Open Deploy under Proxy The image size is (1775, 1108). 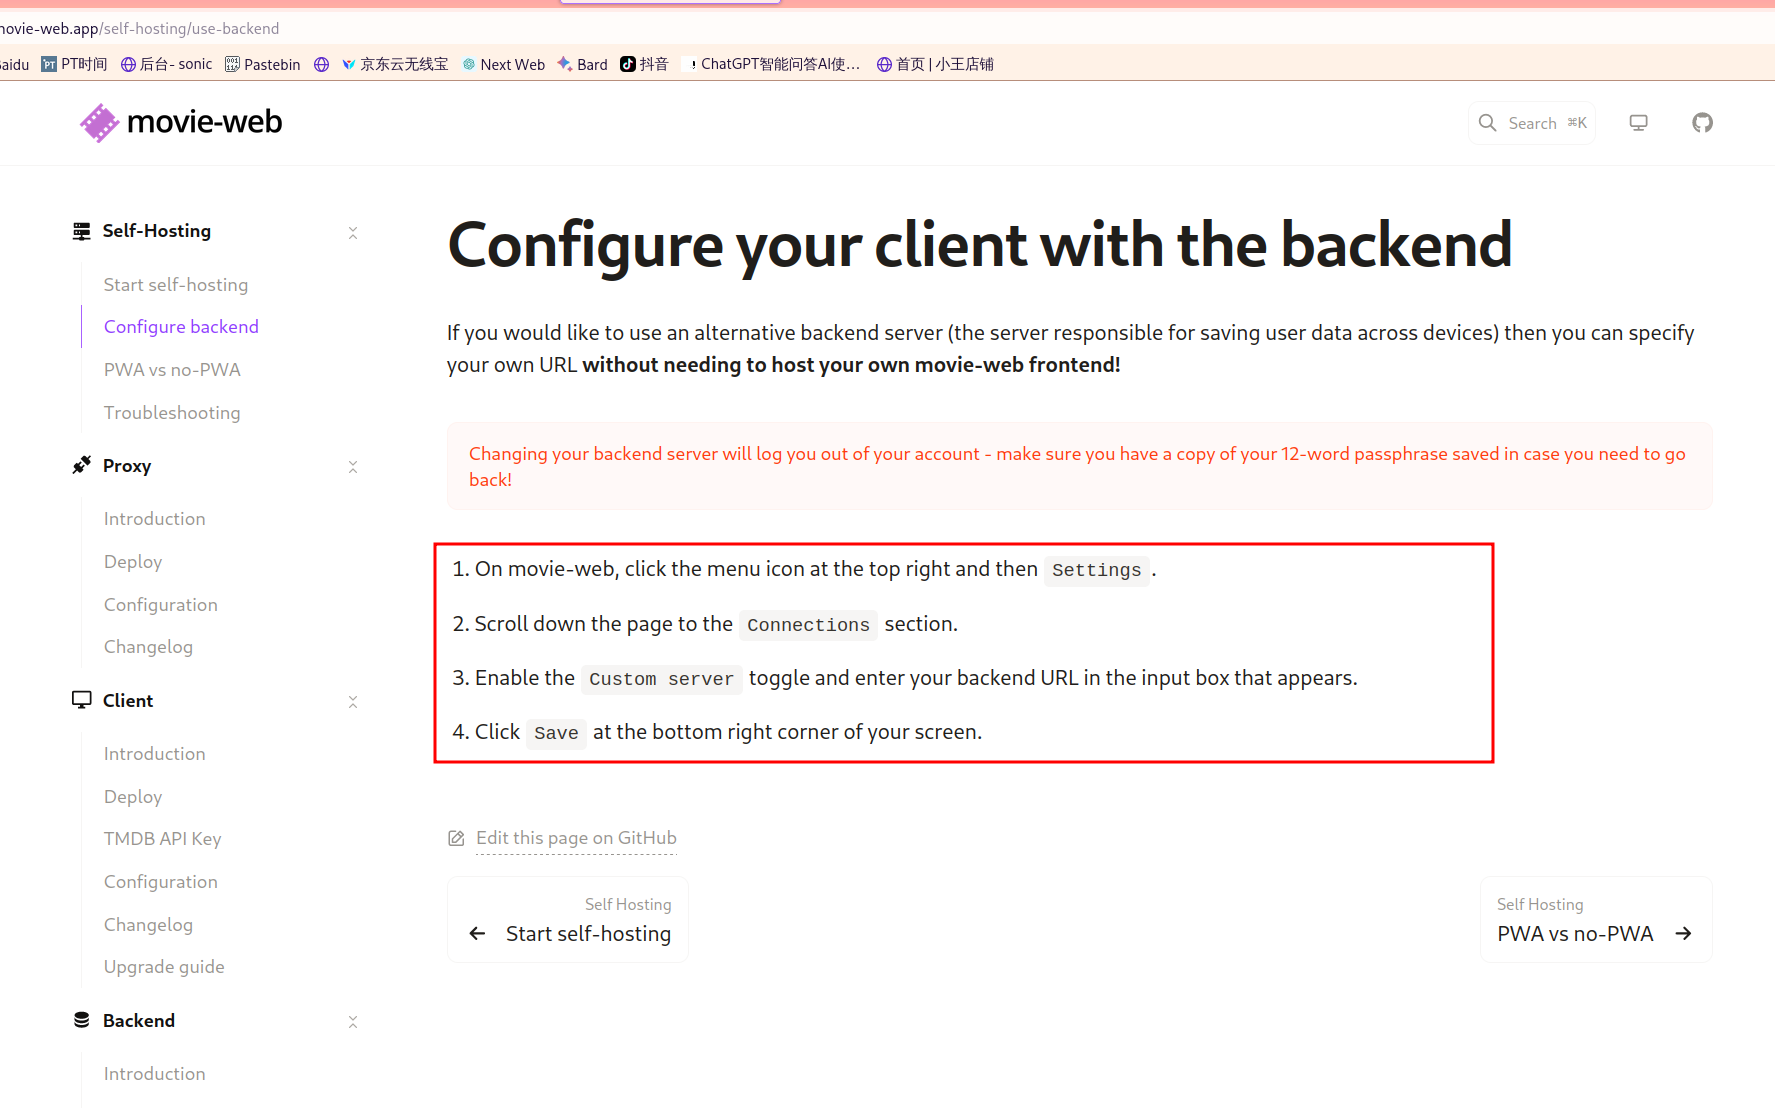[x=133, y=562]
